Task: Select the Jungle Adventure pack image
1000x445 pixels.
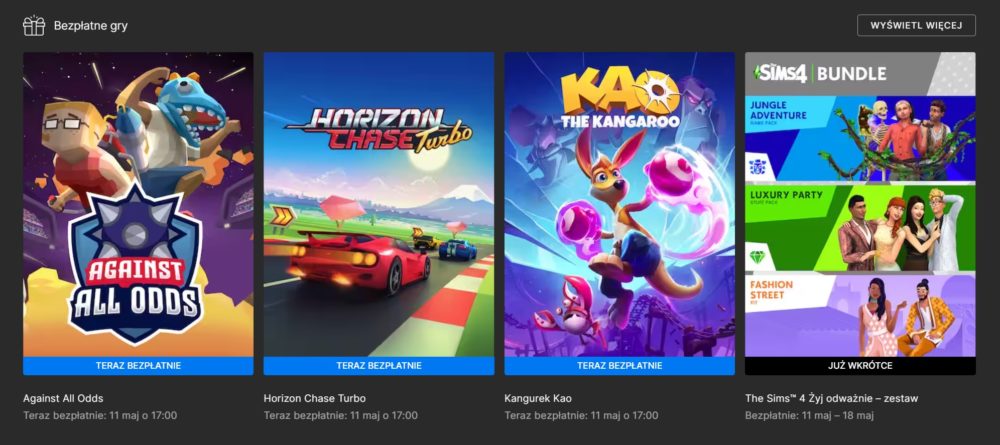Action: [860, 138]
